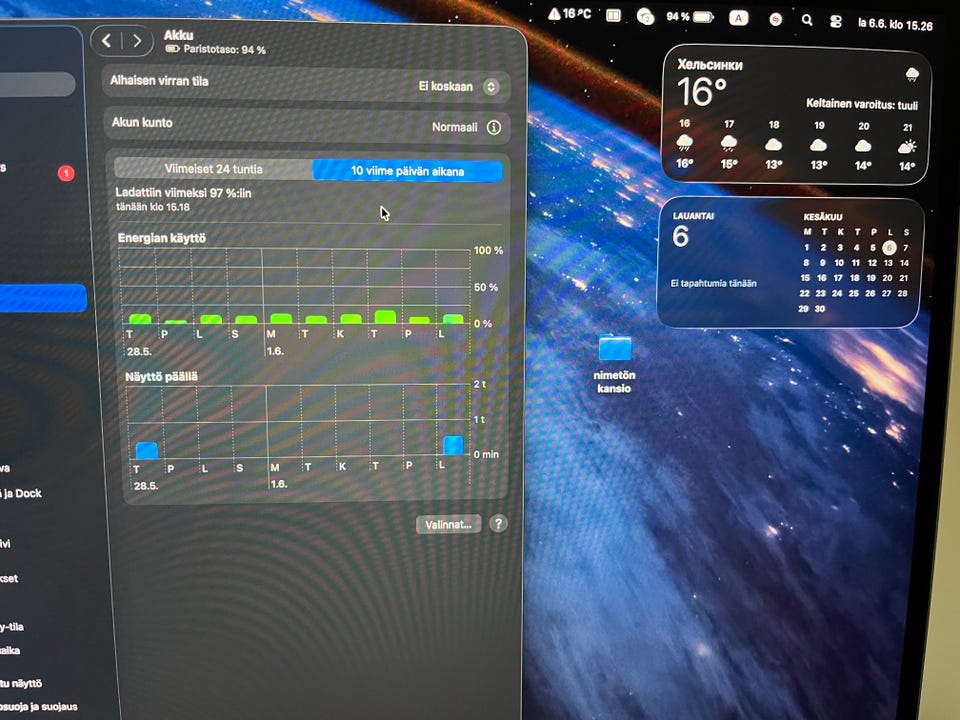Screen dimensions: 960x720
Task: Open the help question mark button
Action: coord(498,523)
